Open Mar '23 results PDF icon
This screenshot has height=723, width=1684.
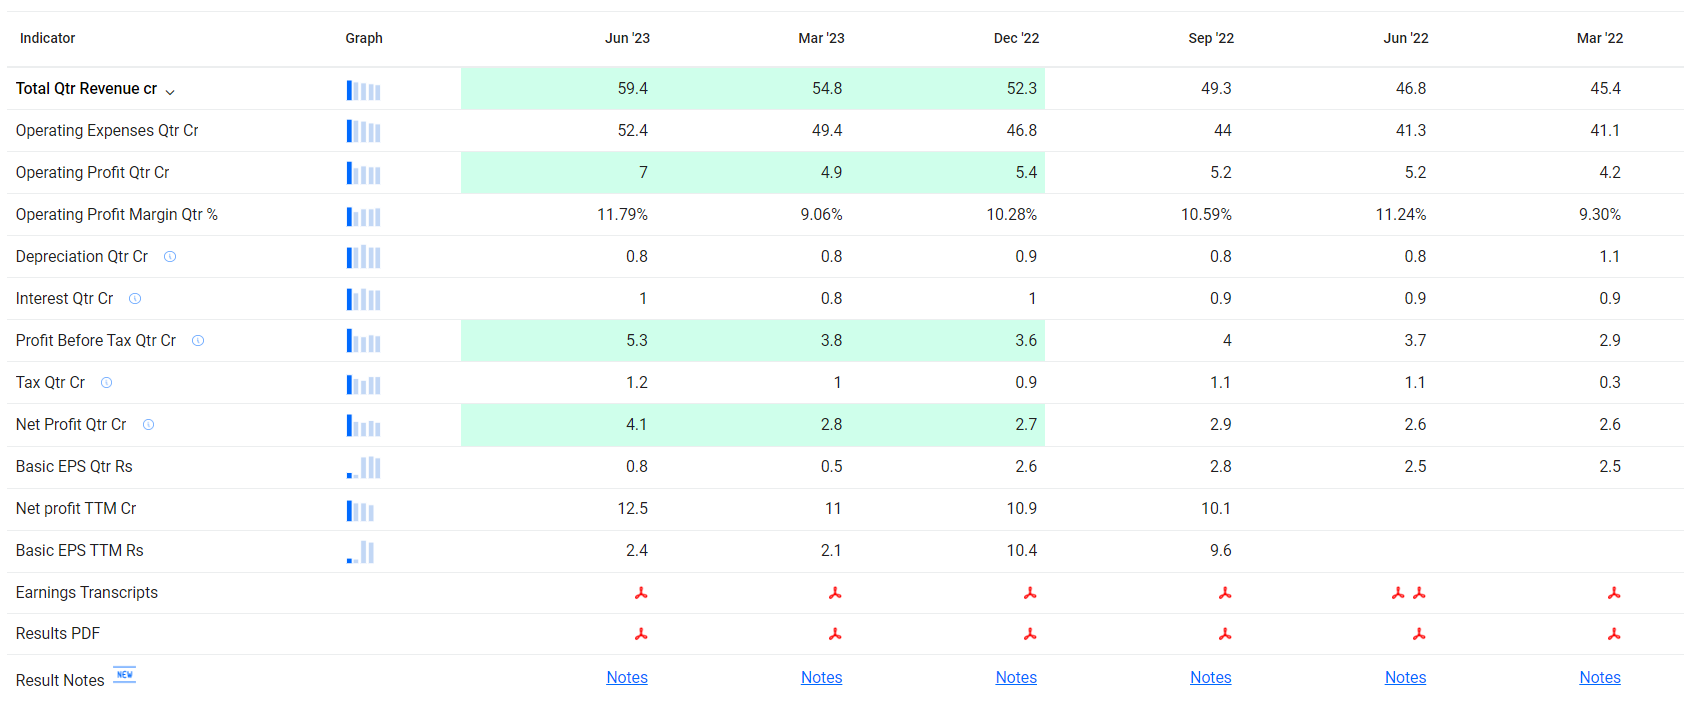pos(835,634)
